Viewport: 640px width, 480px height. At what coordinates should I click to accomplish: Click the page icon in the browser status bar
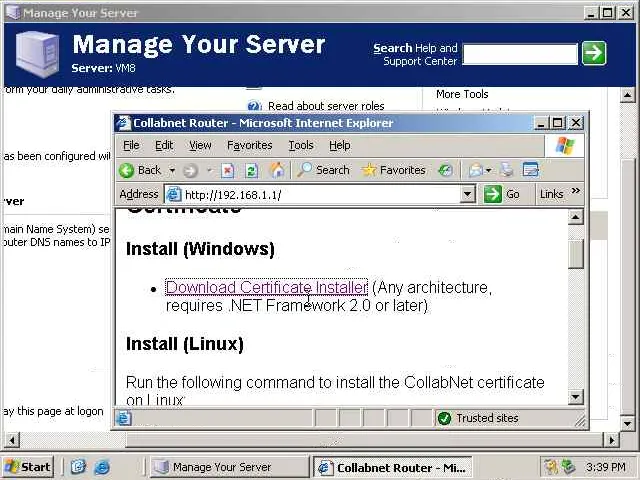click(123, 418)
